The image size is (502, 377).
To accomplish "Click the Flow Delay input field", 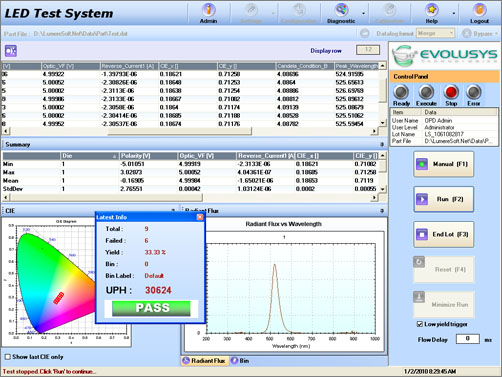I will point(468,339).
